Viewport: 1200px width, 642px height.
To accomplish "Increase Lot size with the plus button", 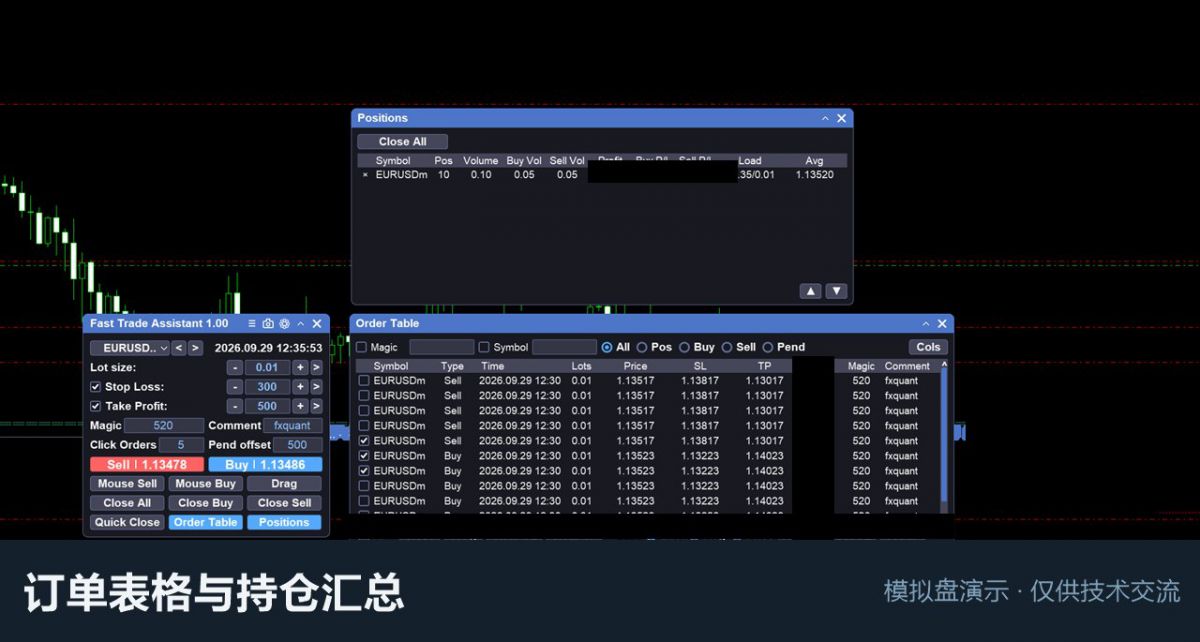I will 299,368.
